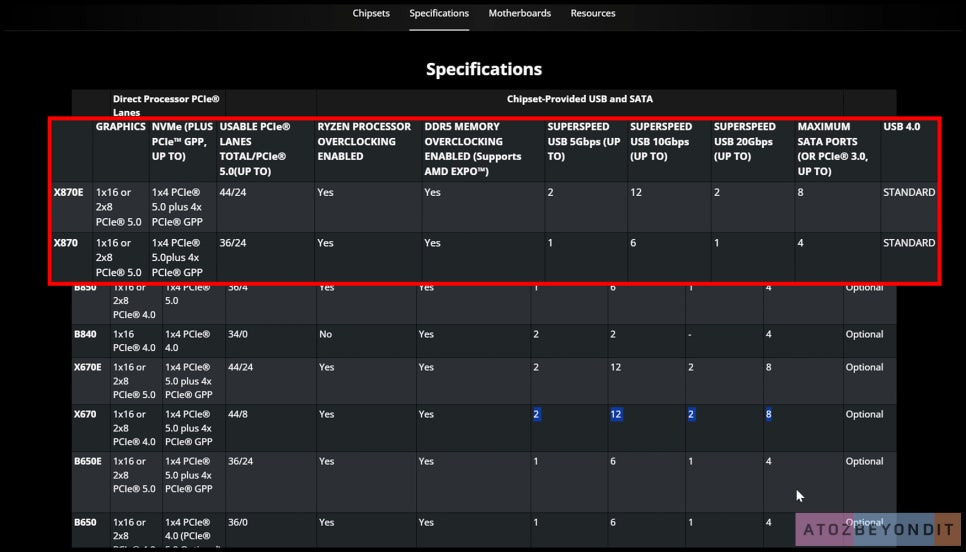The image size is (966, 552).
Task: Click the '-' USB 20Gbps value in B840 row
Action: (x=690, y=335)
